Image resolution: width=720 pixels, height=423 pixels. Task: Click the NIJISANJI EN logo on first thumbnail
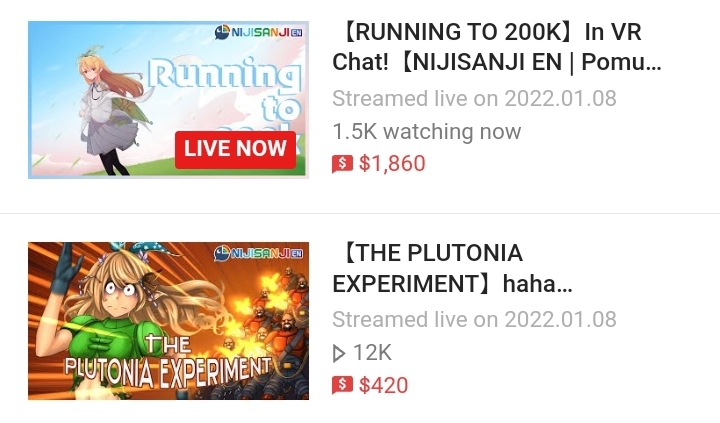click(x=259, y=32)
